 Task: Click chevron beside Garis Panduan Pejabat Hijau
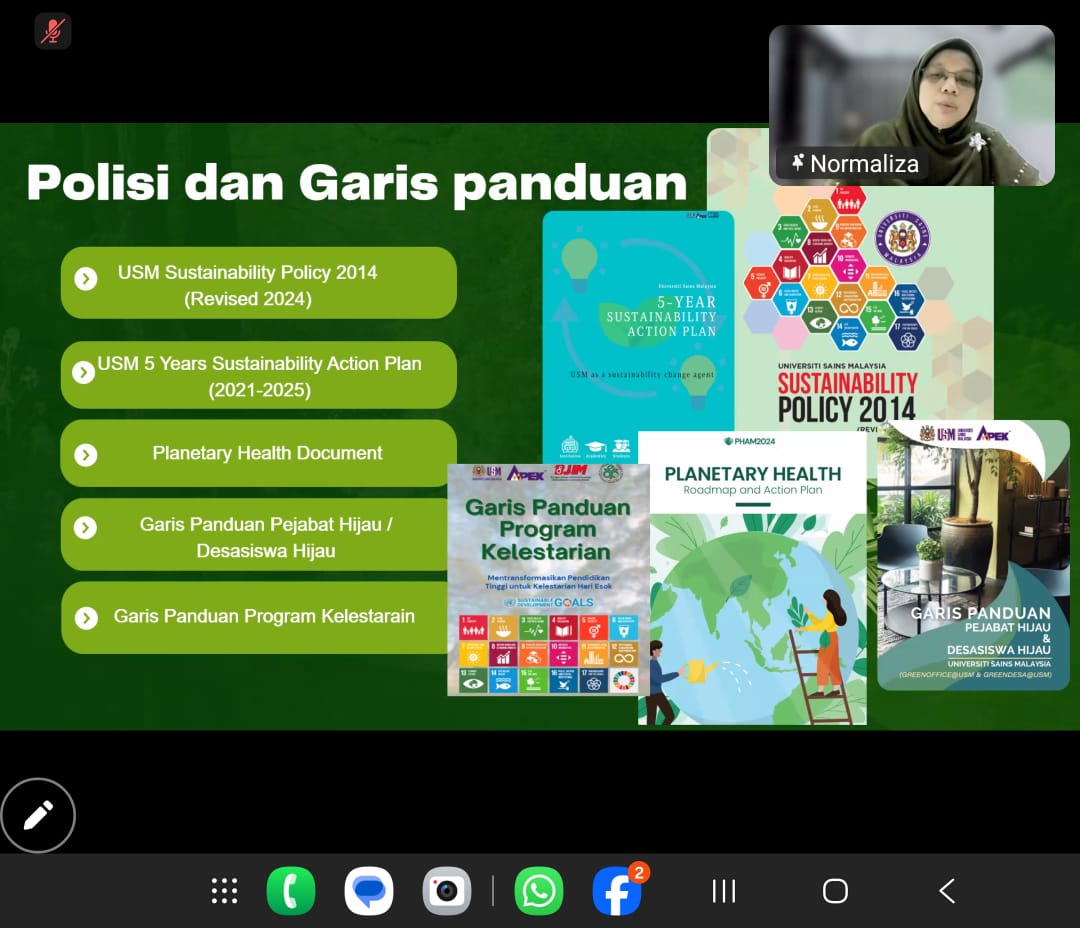click(85, 528)
